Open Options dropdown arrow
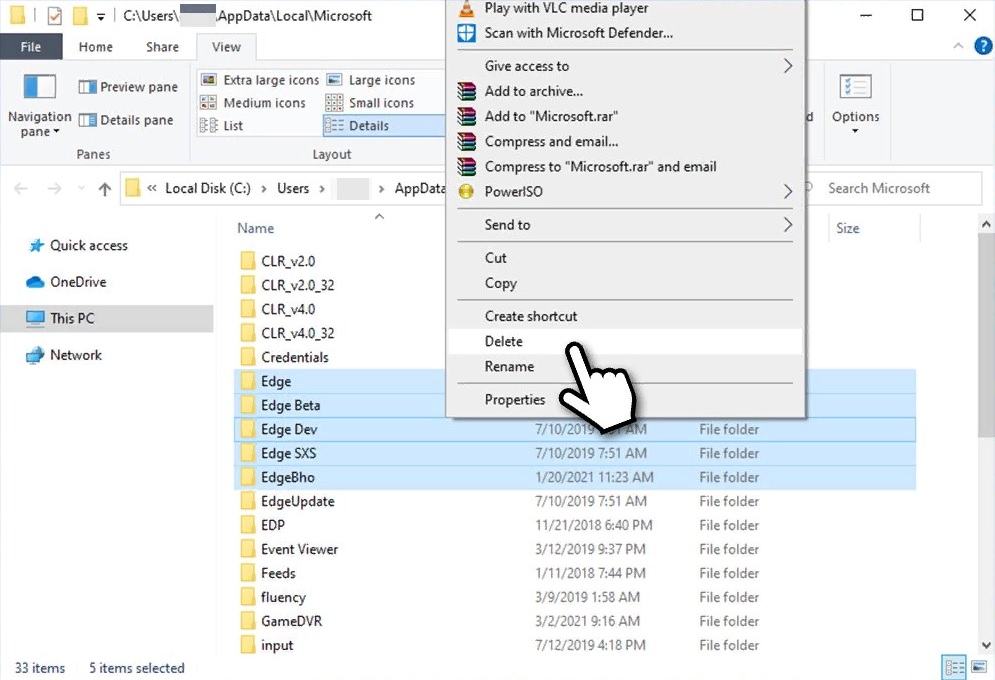The height and width of the screenshot is (680, 995). tap(855, 131)
